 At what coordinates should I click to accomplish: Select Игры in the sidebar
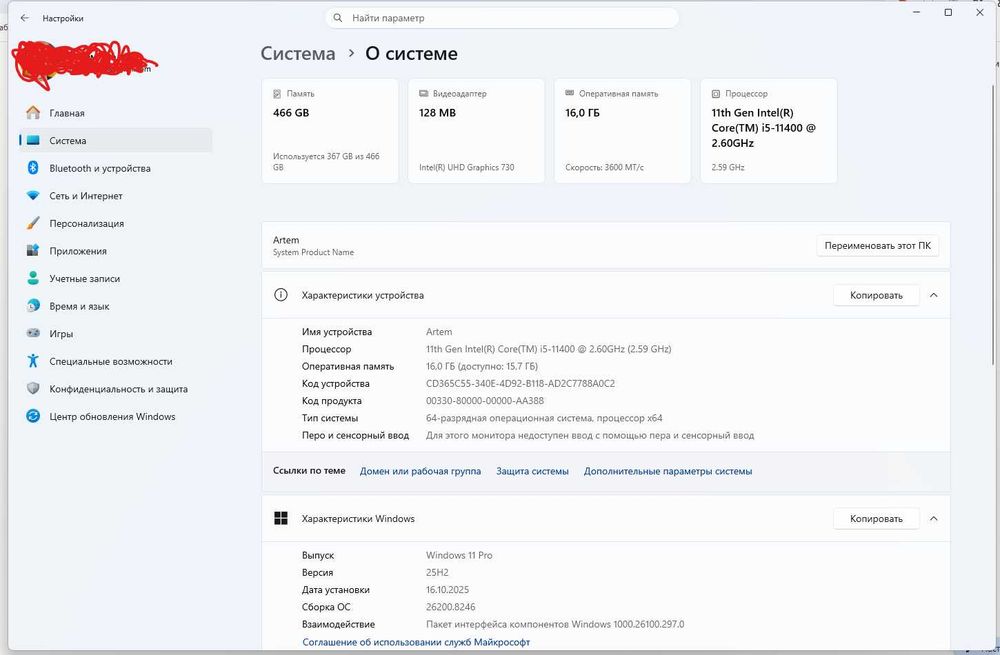pos(115,334)
